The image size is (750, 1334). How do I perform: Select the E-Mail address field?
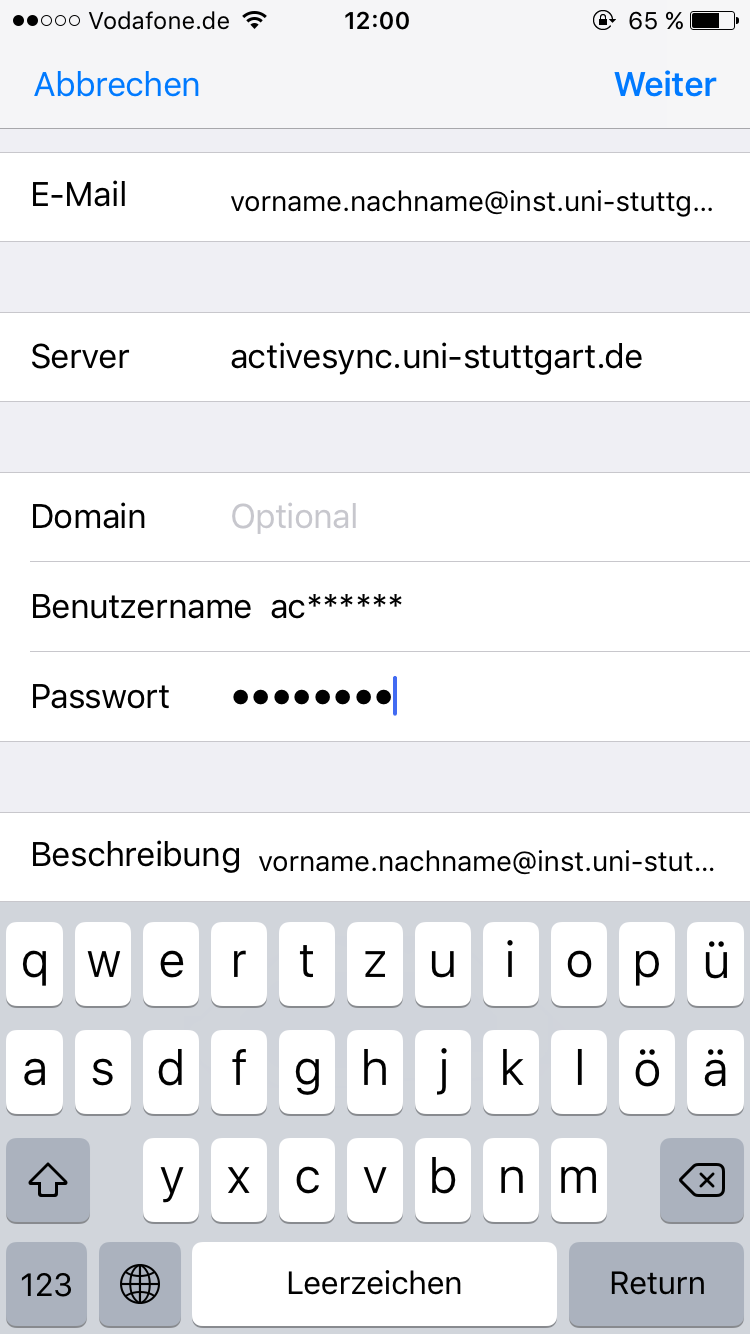(375, 197)
